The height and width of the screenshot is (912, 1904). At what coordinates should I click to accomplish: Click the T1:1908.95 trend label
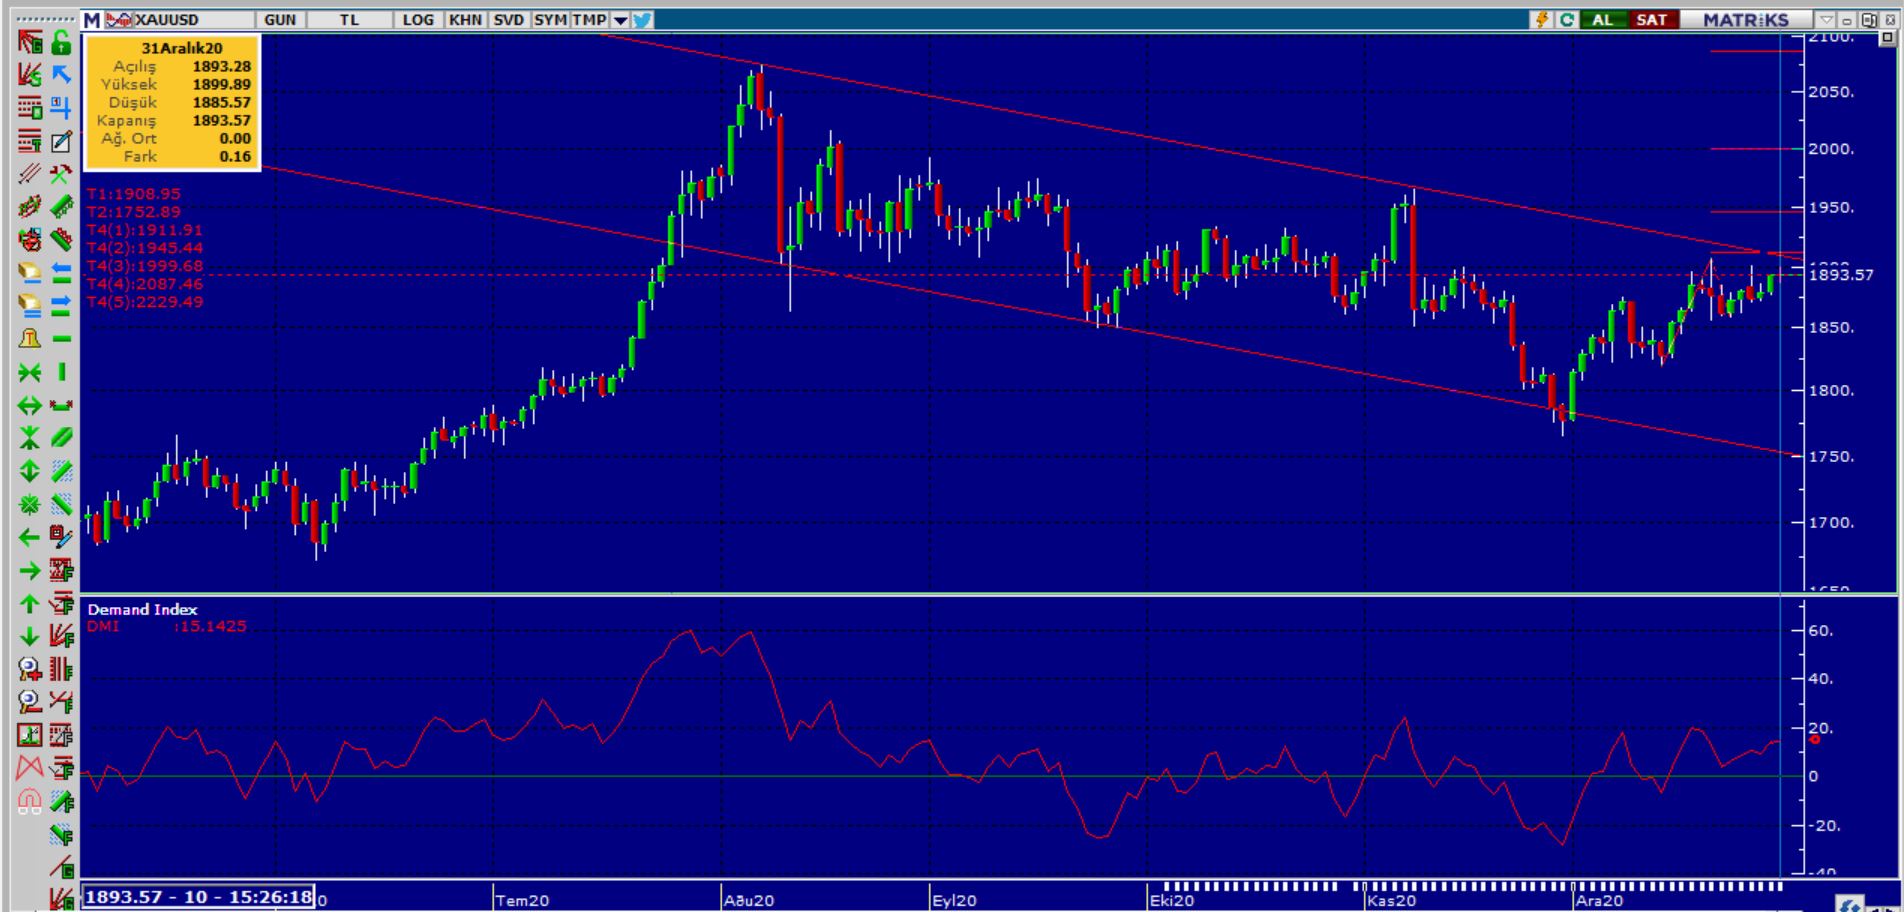[x=134, y=194]
